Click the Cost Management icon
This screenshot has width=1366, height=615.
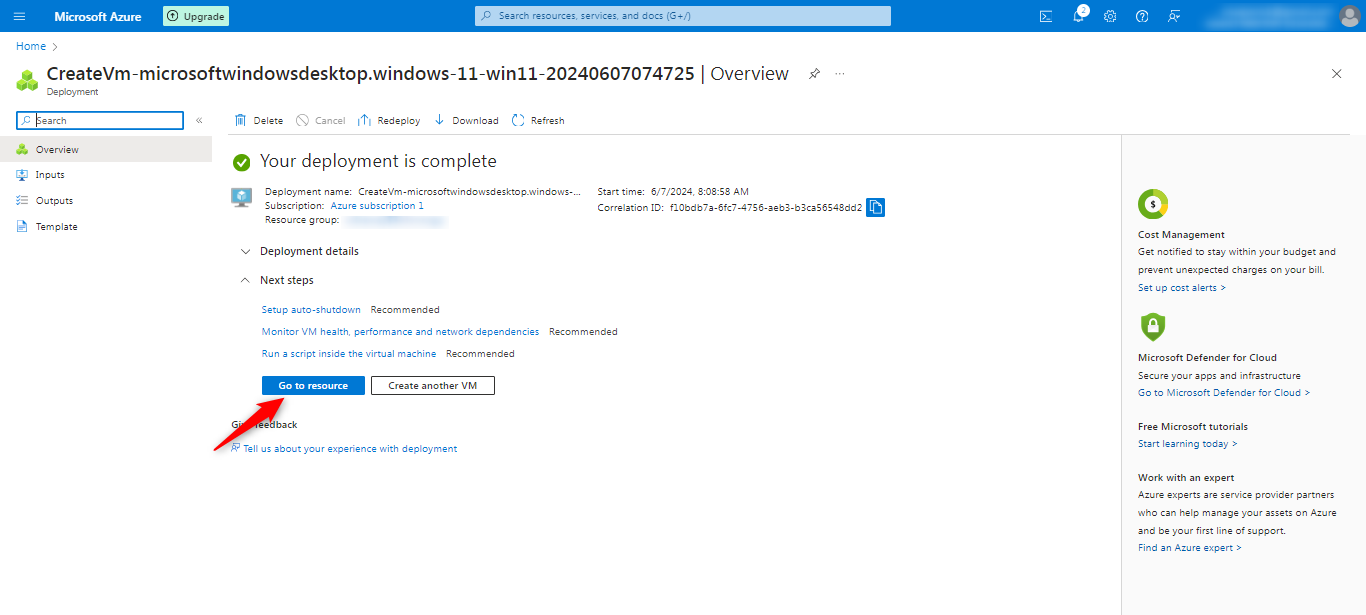coord(1153,204)
